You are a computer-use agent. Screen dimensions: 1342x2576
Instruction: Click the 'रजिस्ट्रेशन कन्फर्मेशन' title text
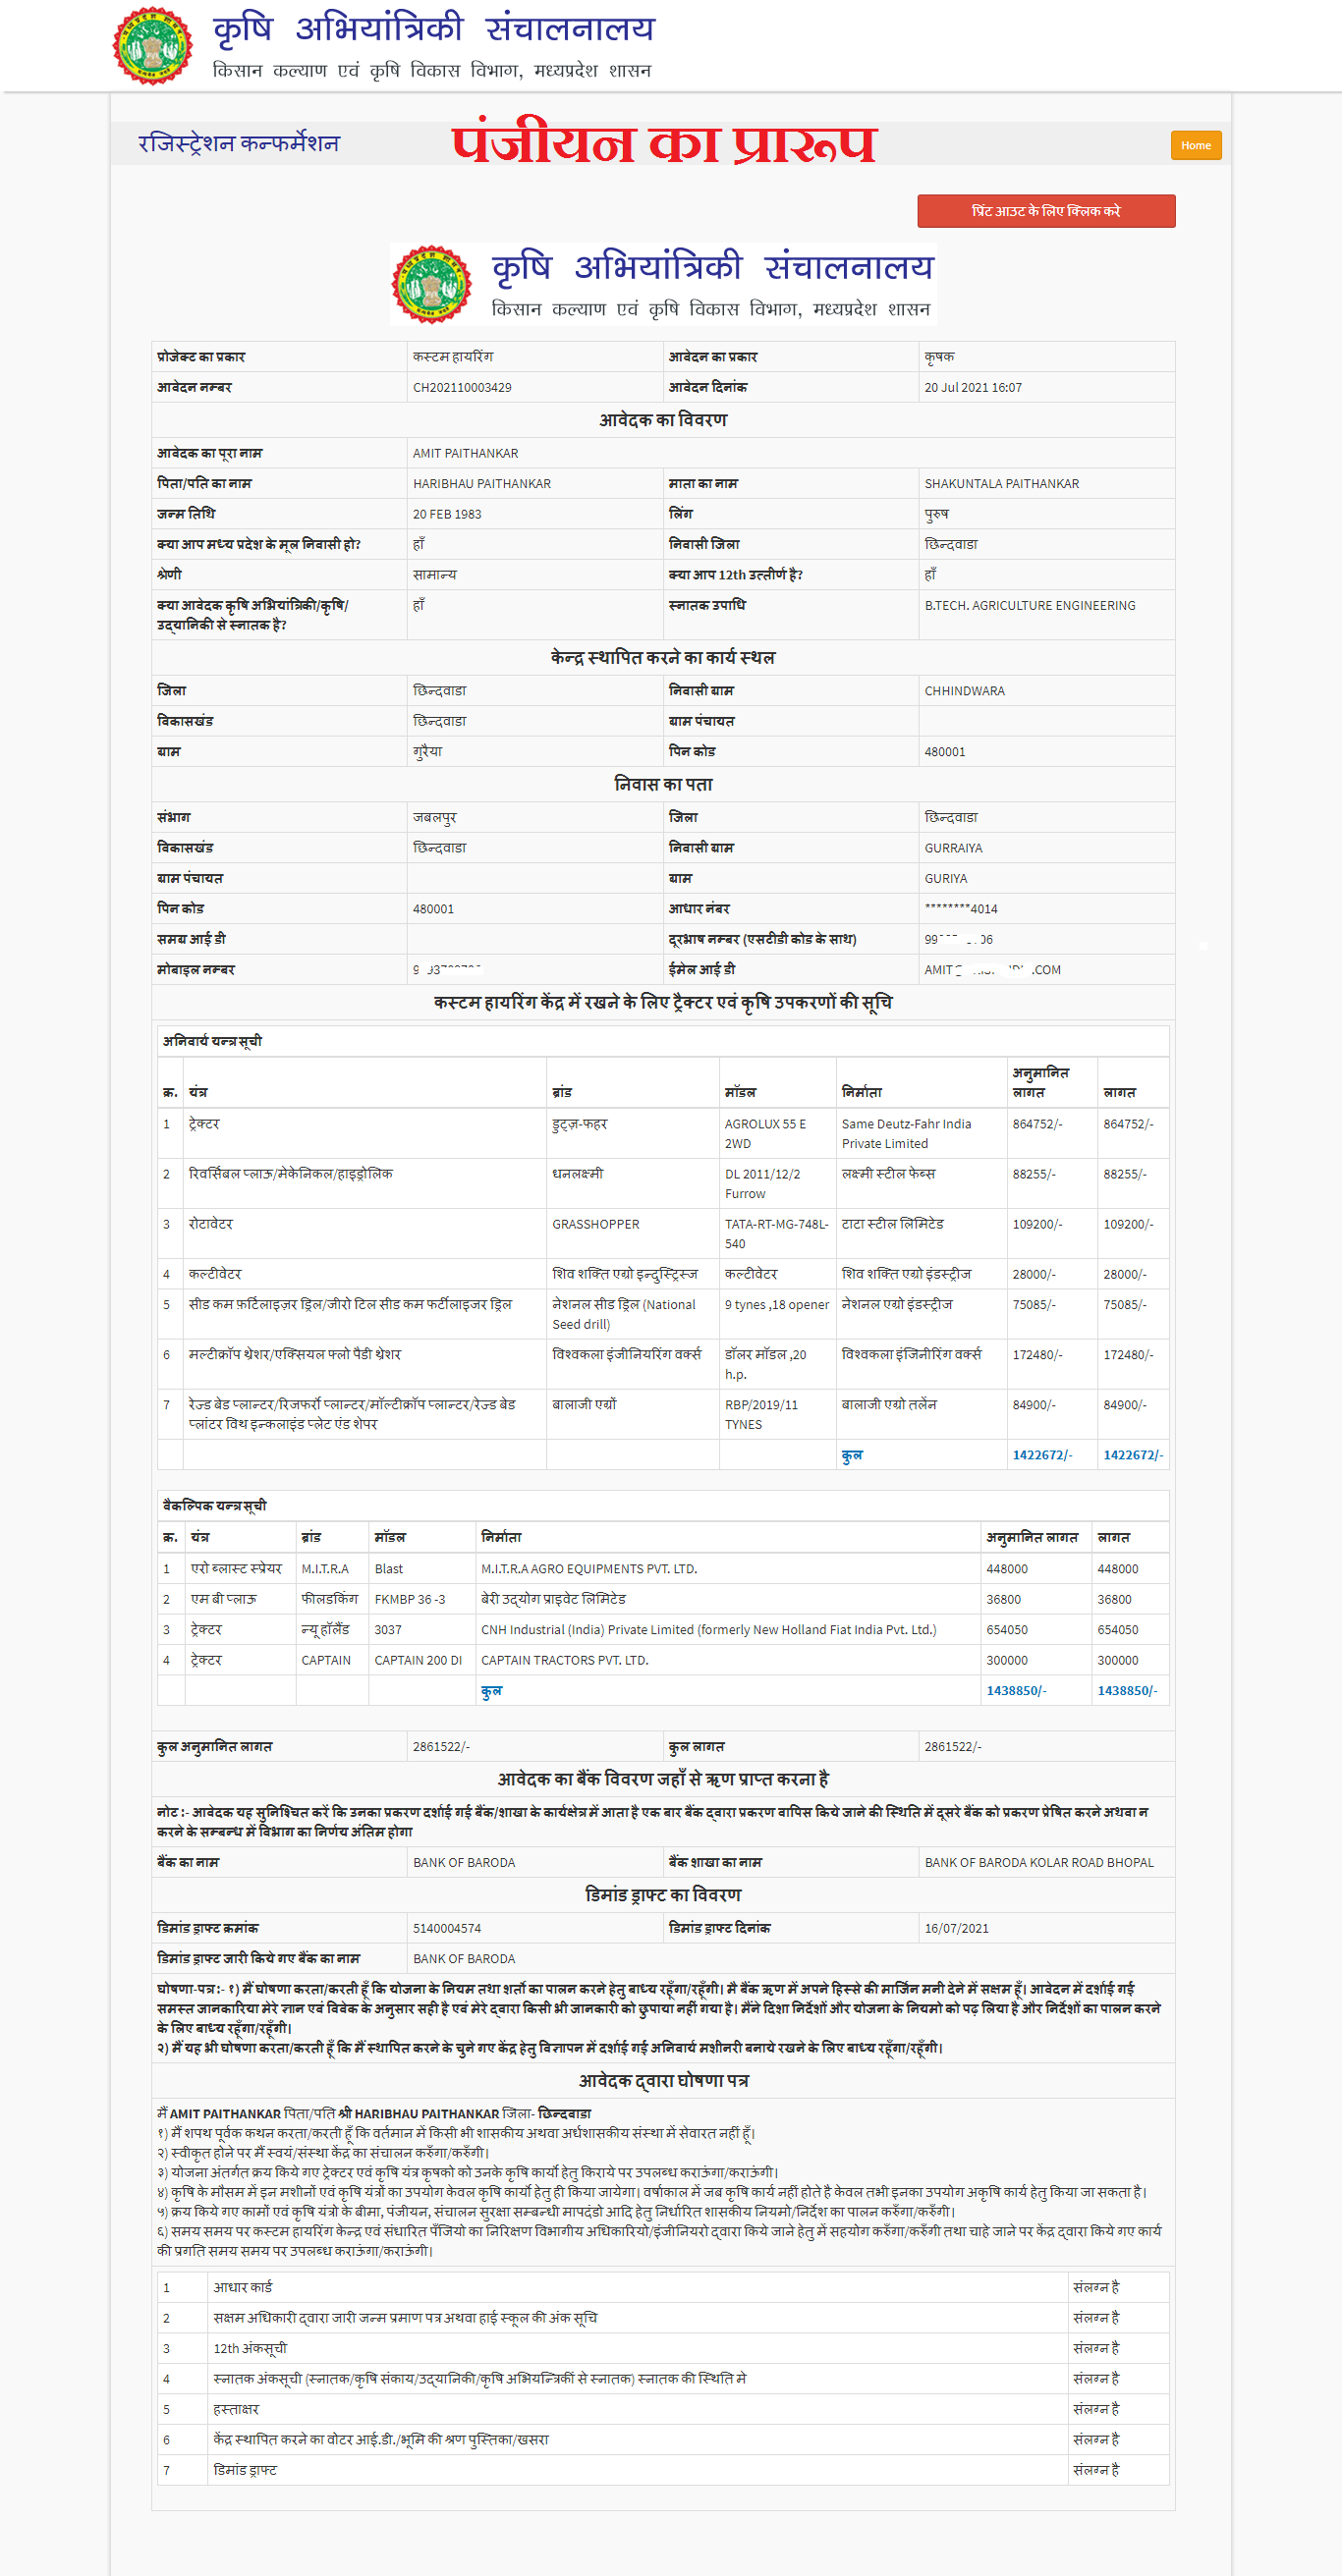click(x=239, y=144)
